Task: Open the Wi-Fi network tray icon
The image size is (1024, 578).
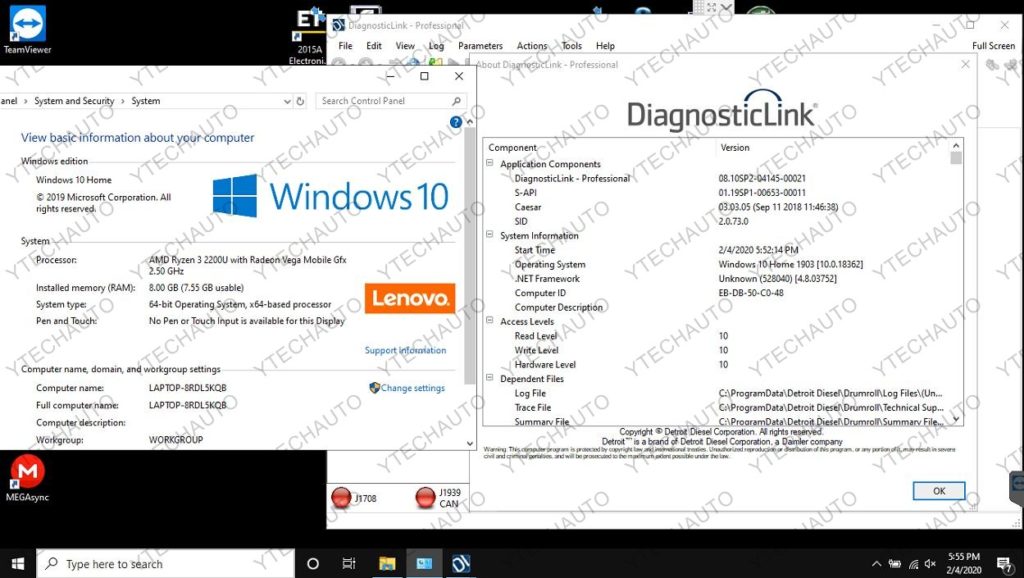Action: (913, 564)
